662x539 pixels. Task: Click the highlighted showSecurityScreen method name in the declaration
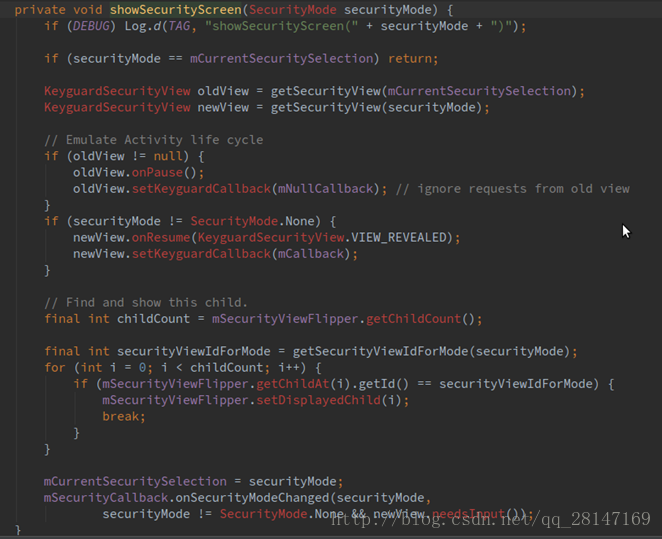[176, 10]
